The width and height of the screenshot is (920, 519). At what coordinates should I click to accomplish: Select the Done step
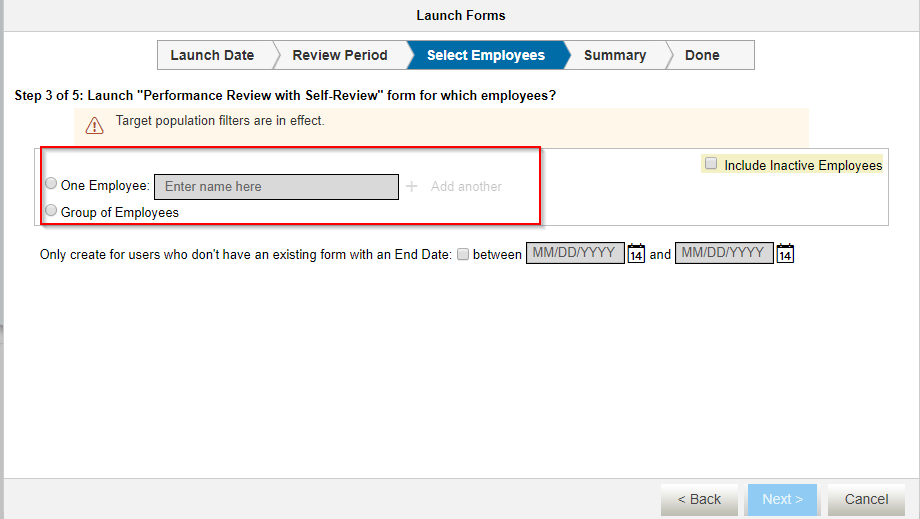[x=702, y=55]
